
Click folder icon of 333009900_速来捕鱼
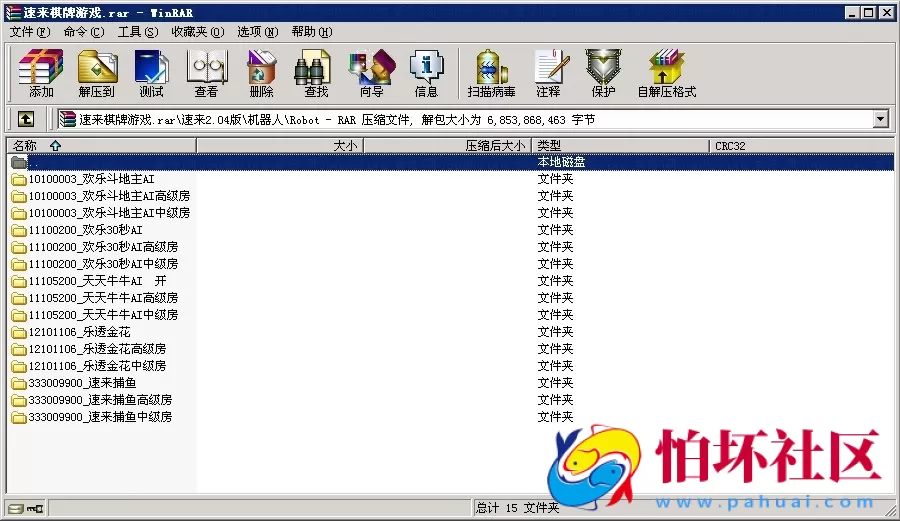pos(19,383)
